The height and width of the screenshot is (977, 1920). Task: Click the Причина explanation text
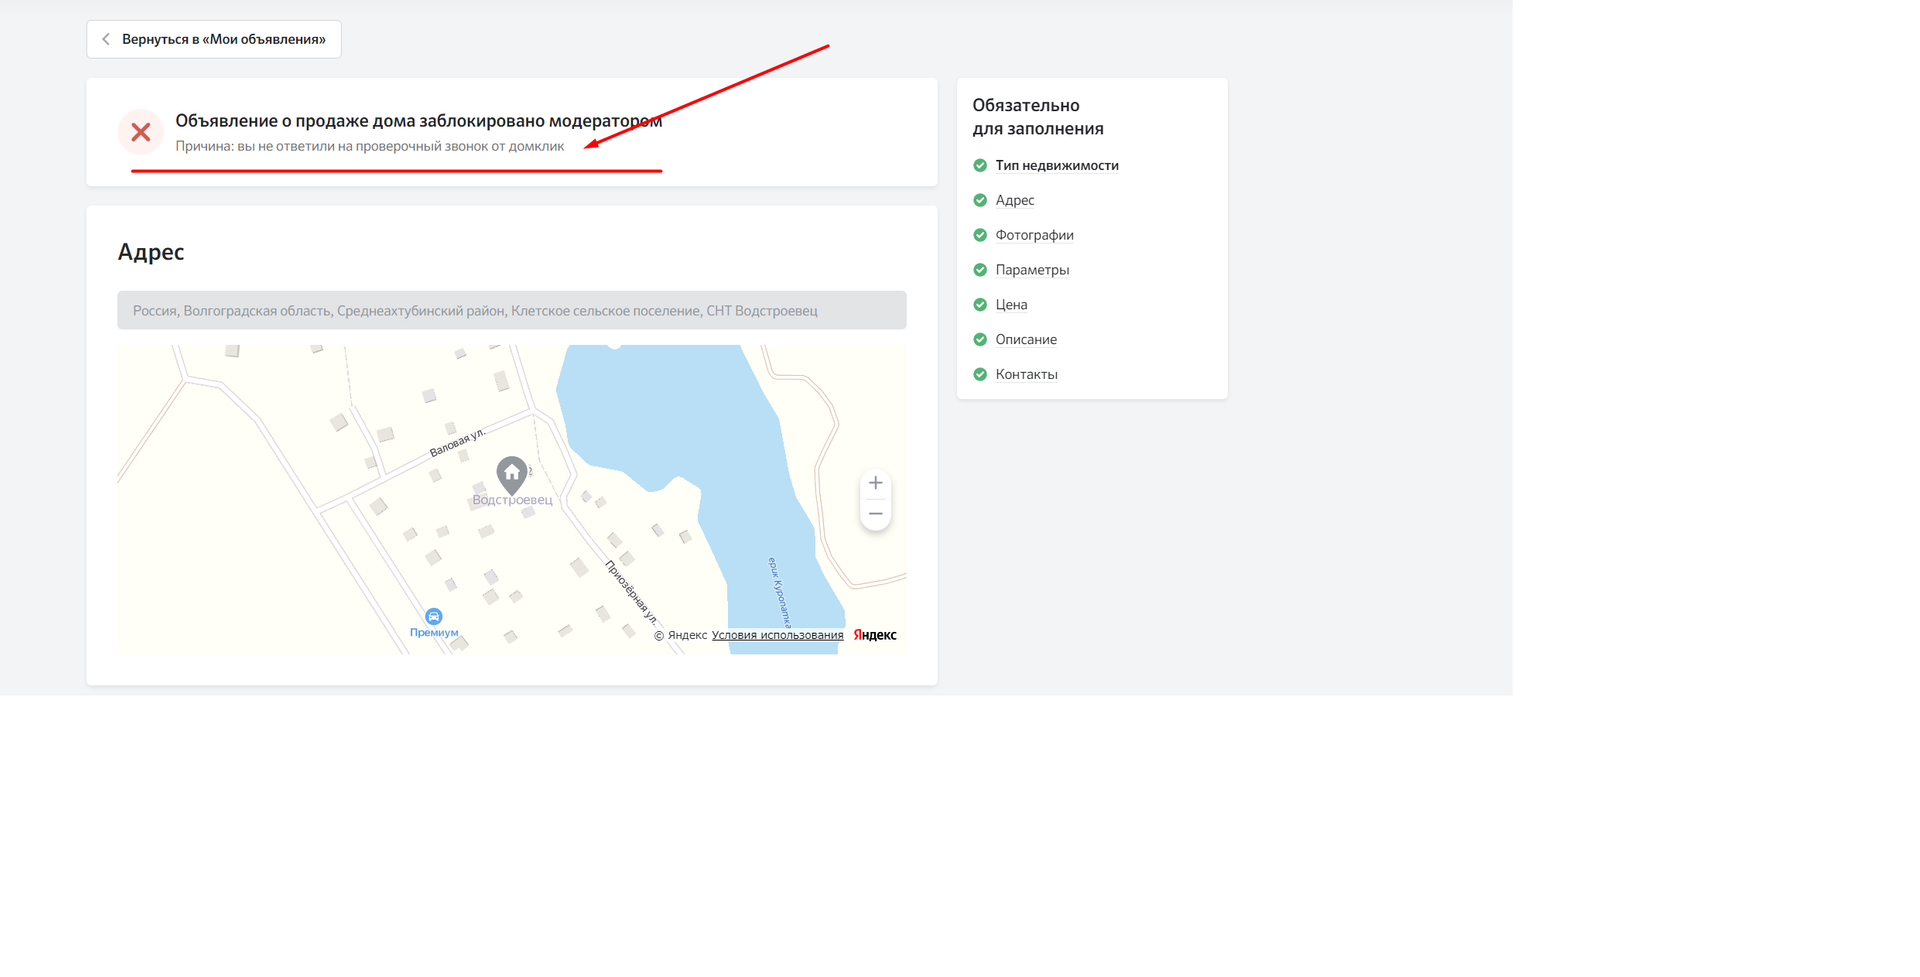point(370,146)
